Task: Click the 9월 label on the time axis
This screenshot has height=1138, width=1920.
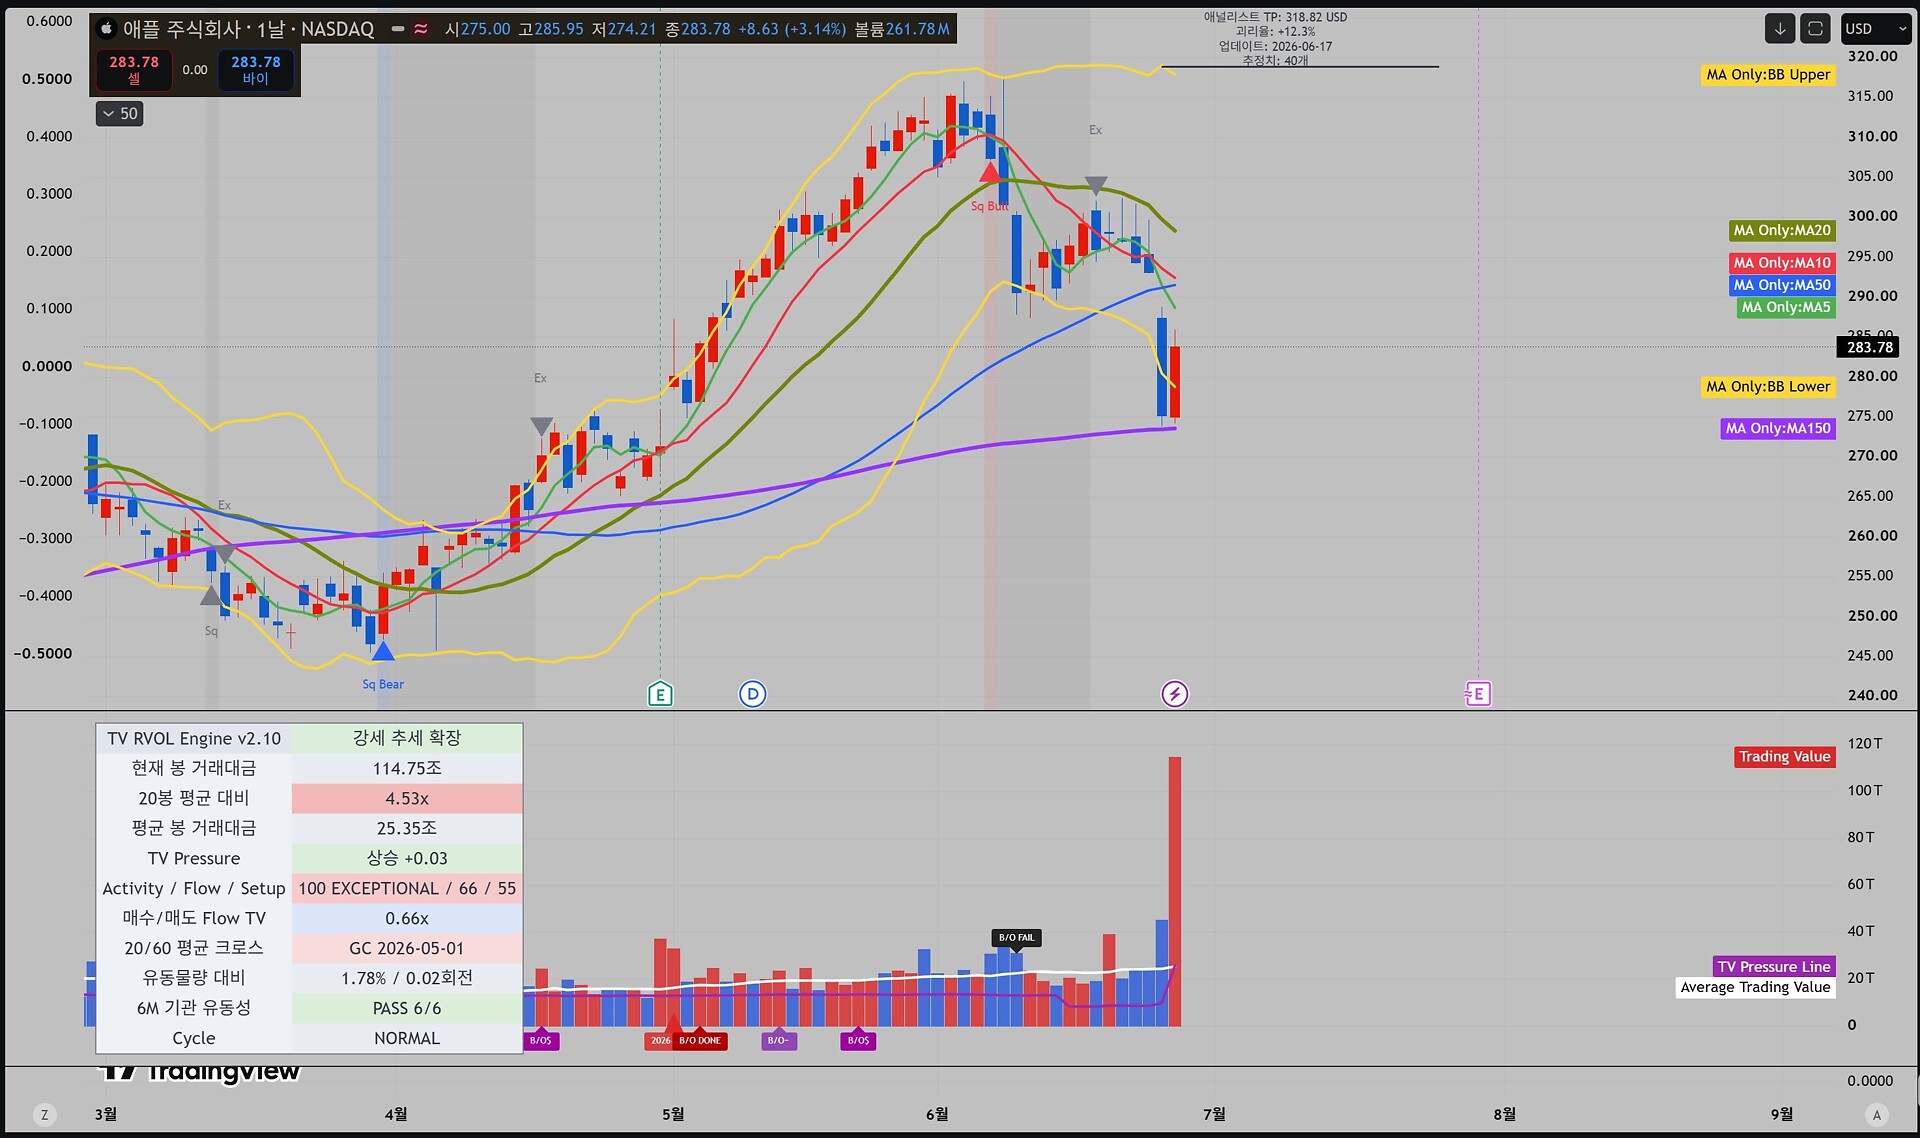Action: pyautogui.click(x=1781, y=1114)
